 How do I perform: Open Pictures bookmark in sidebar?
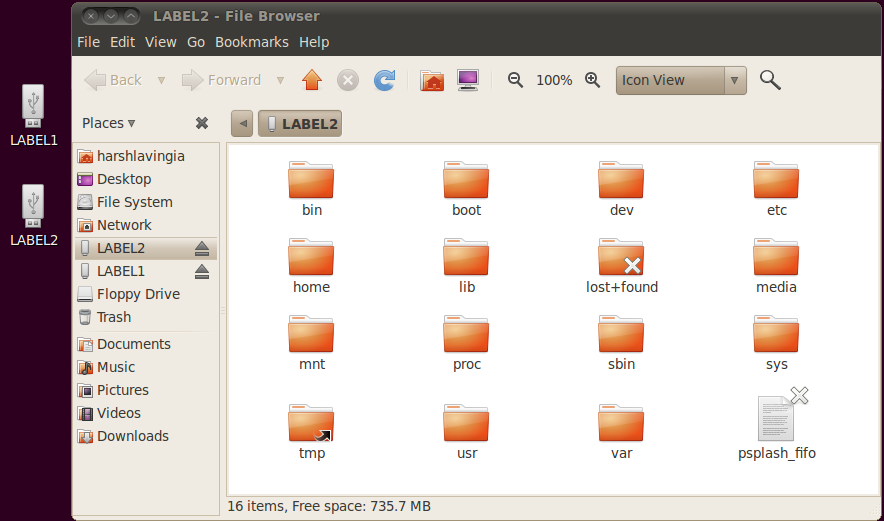(147, 390)
